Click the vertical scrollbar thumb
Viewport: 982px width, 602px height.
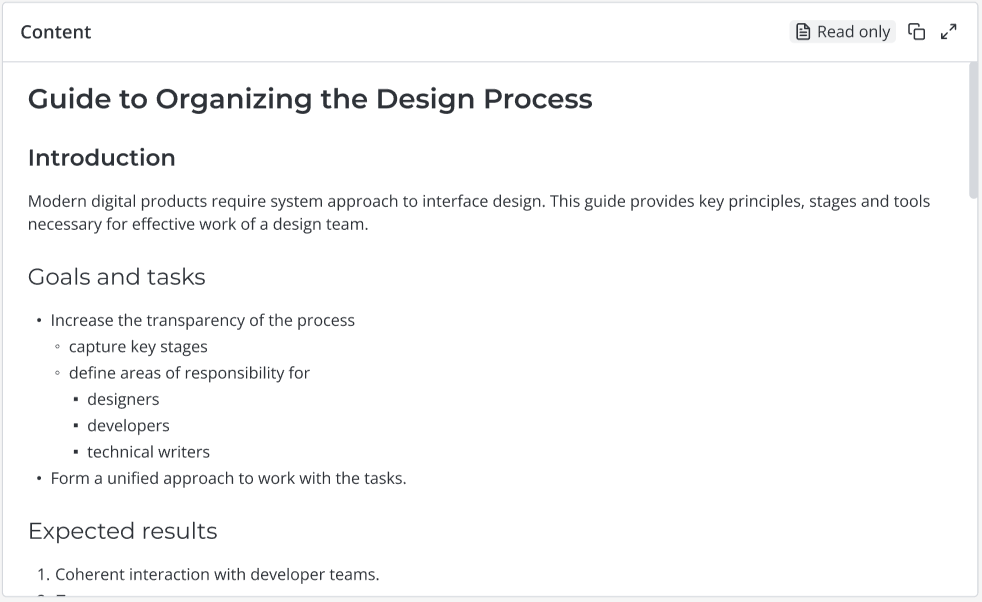973,130
